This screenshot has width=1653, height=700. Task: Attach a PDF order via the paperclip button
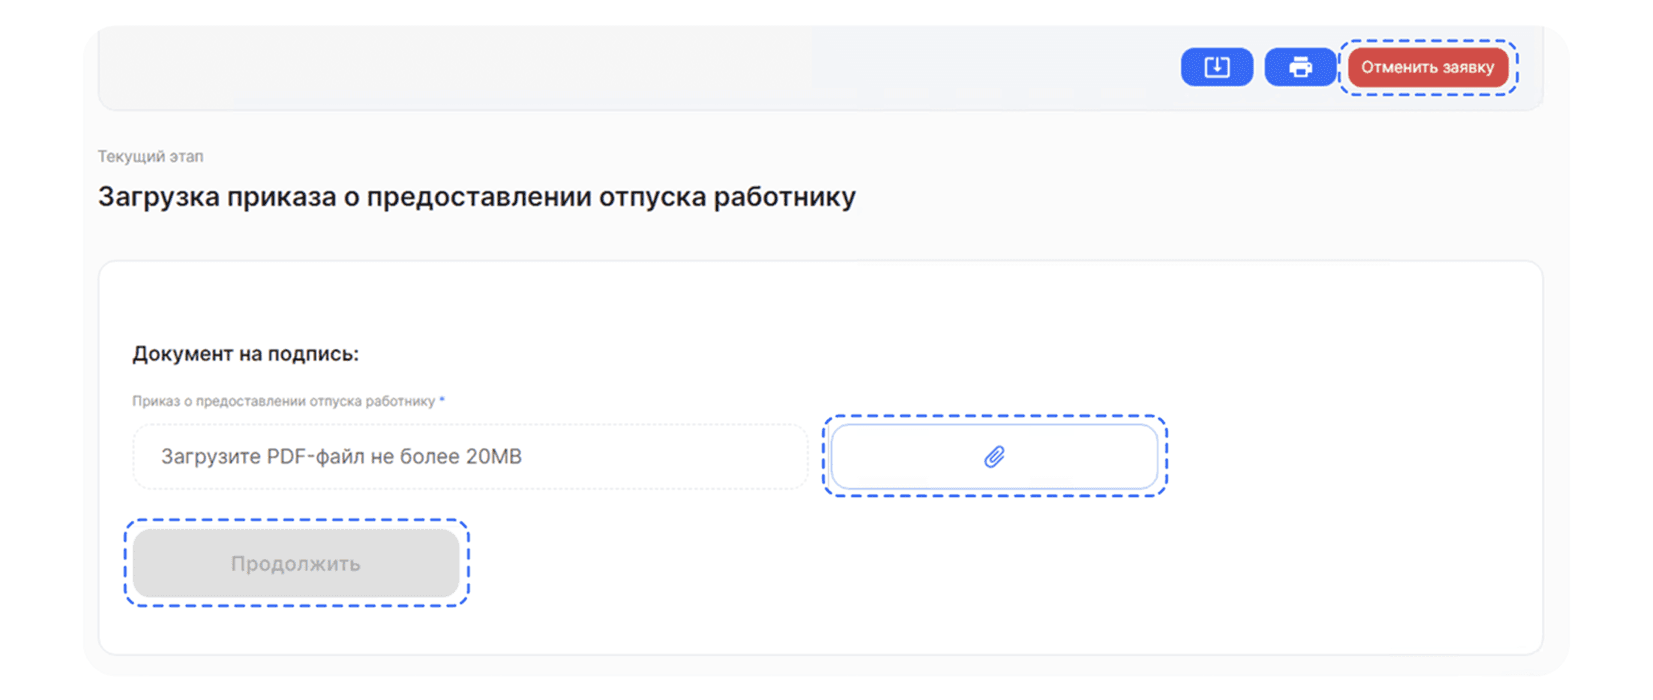coord(994,457)
